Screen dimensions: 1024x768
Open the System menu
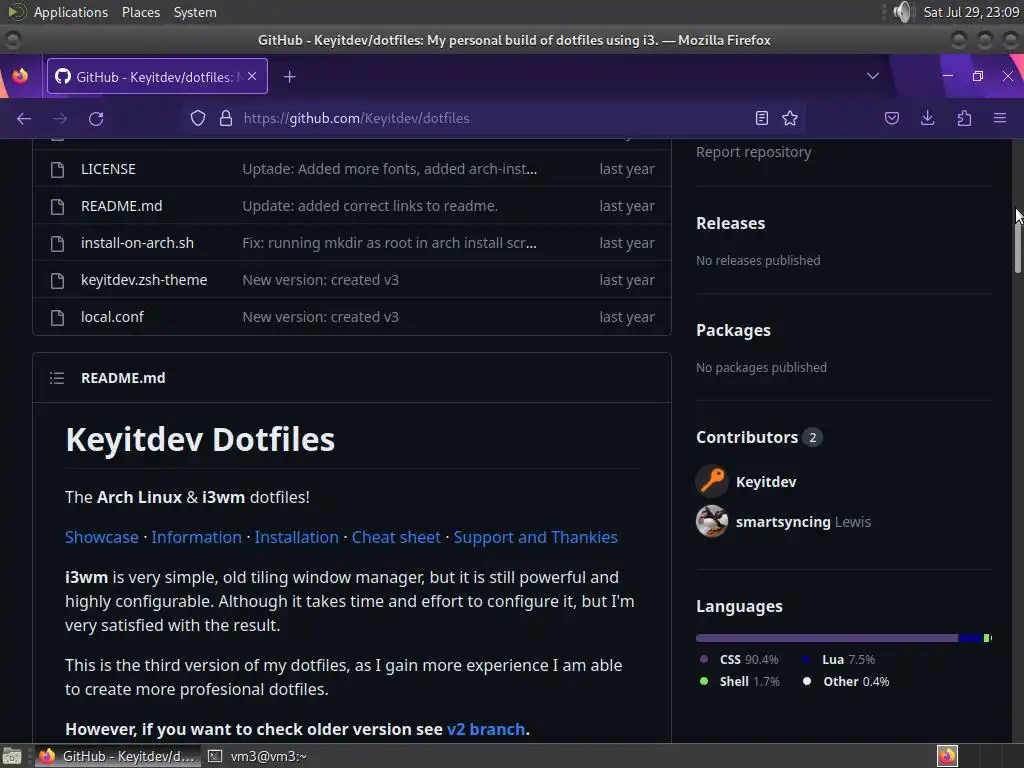195,12
